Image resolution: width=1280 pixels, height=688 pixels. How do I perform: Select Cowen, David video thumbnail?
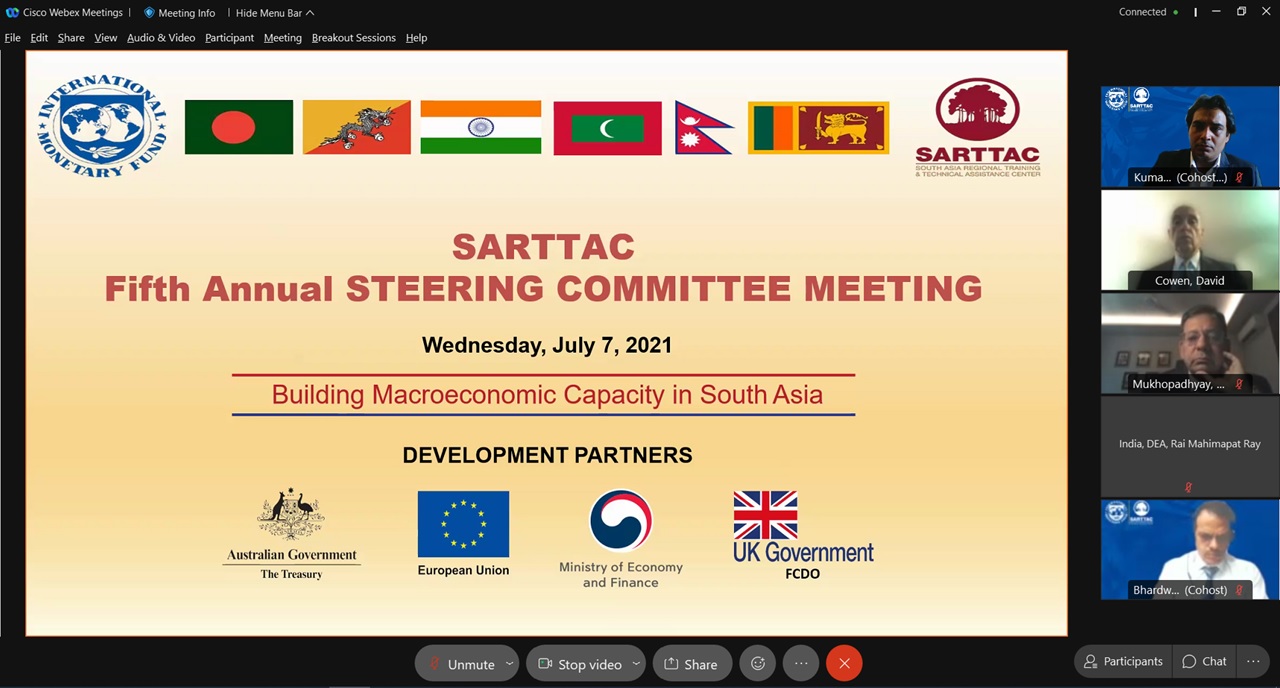click(1190, 240)
